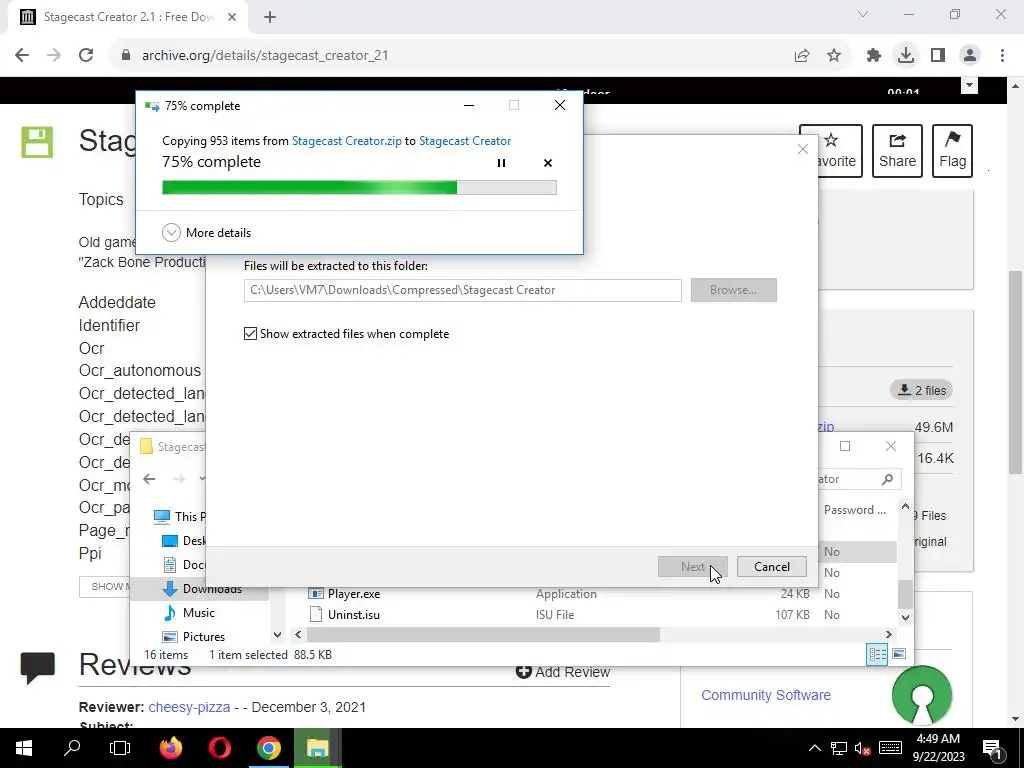Open the Chrome tab search chevron
Viewport: 1024px width, 768px height.
click(863, 14)
